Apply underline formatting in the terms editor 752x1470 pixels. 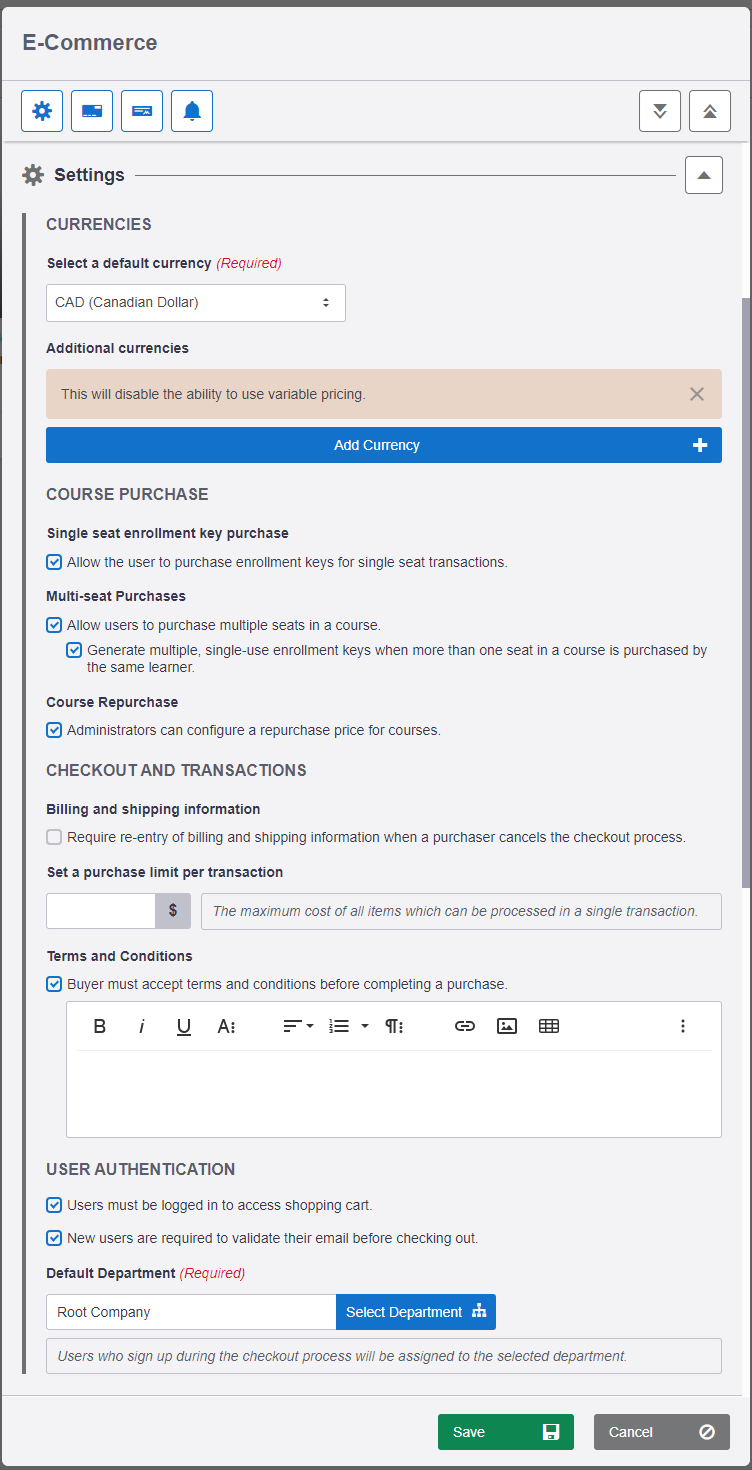tap(183, 1025)
